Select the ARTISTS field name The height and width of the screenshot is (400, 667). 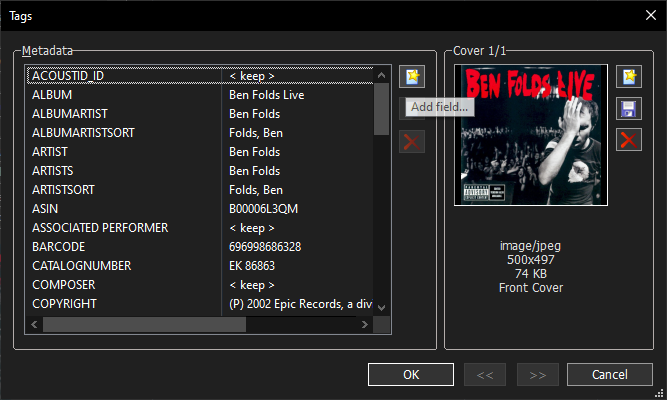coord(53,171)
